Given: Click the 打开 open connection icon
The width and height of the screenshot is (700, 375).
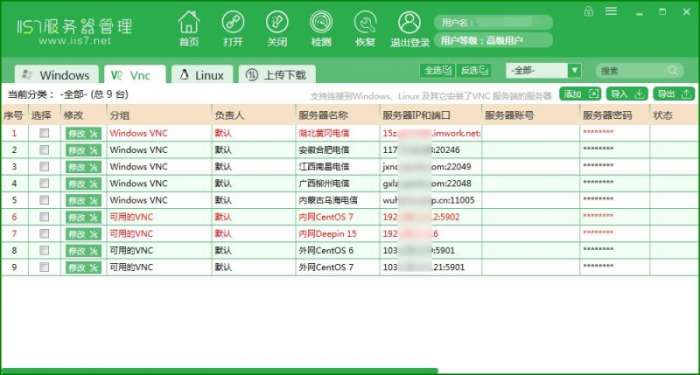Looking at the screenshot, I should (x=233, y=22).
